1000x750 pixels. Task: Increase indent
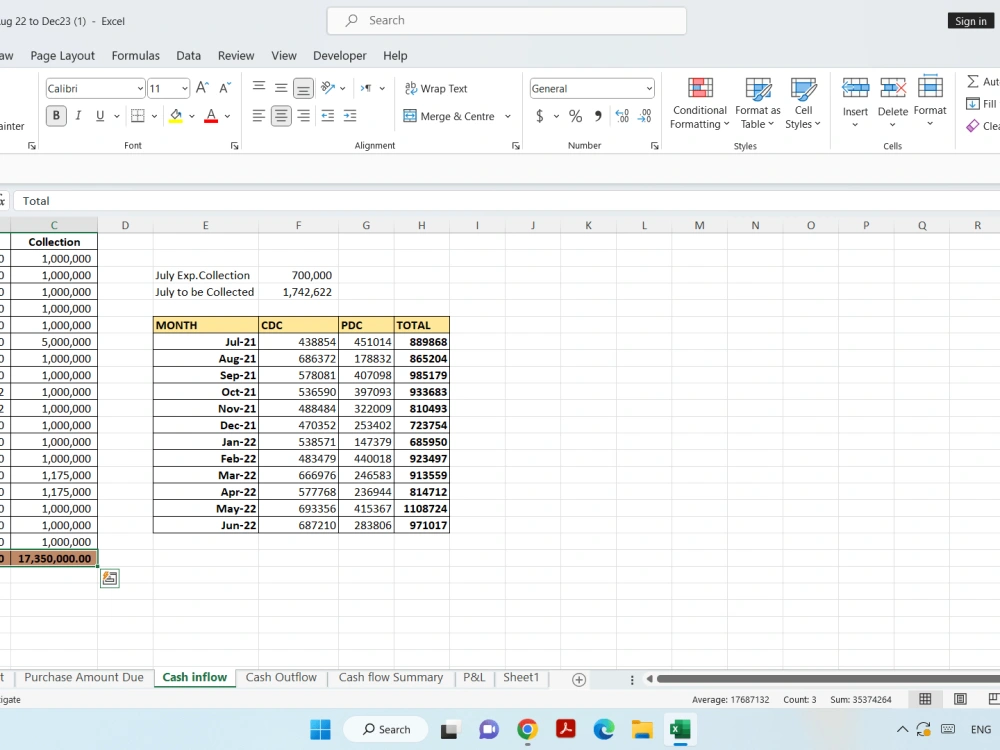tap(350, 115)
